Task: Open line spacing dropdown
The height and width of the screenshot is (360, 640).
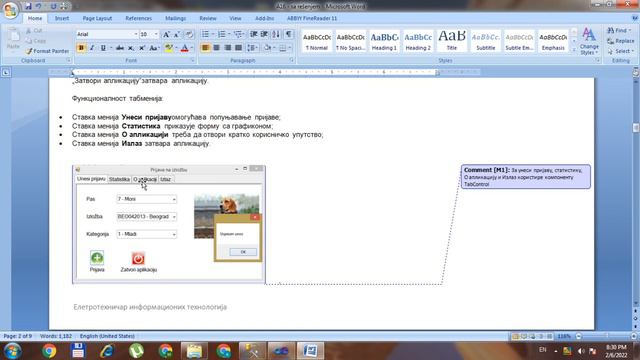Action: pyautogui.click(x=252, y=48)
